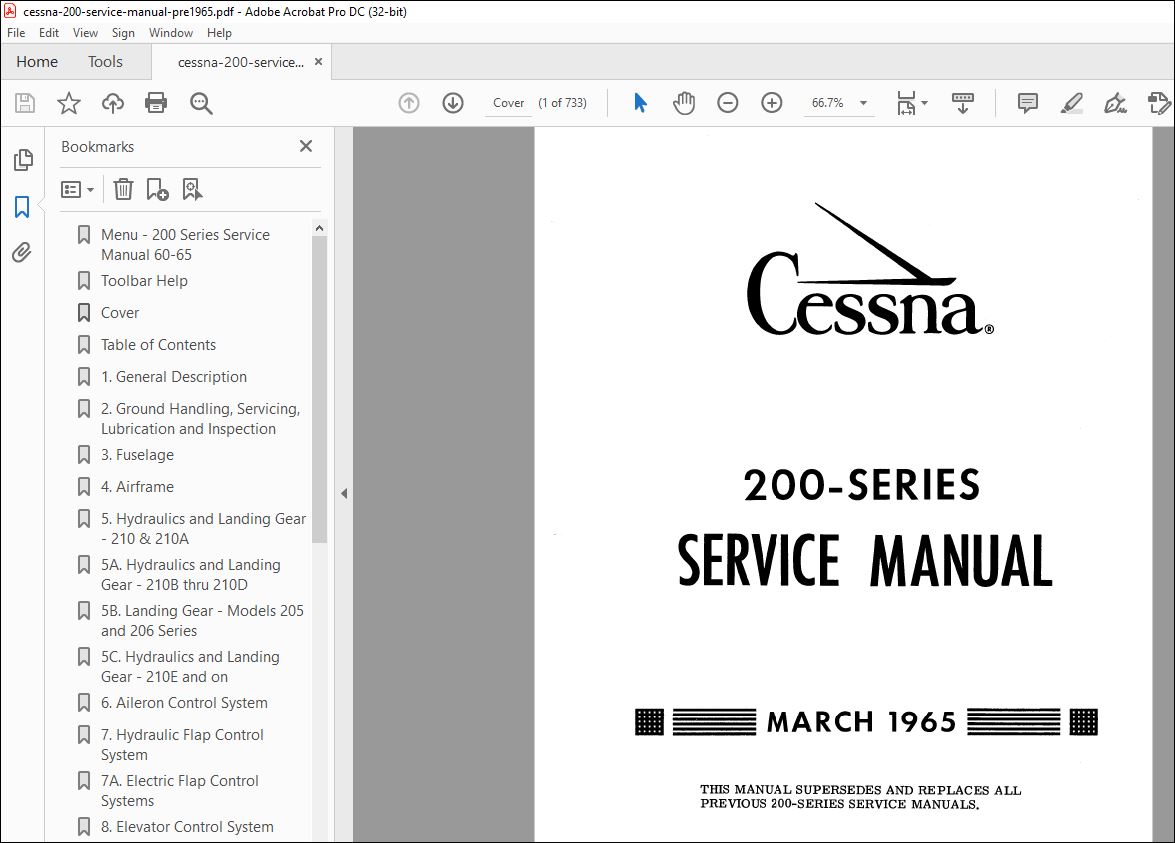
Task: Jump to the Cover bookmark
Action: click(120, 312)
